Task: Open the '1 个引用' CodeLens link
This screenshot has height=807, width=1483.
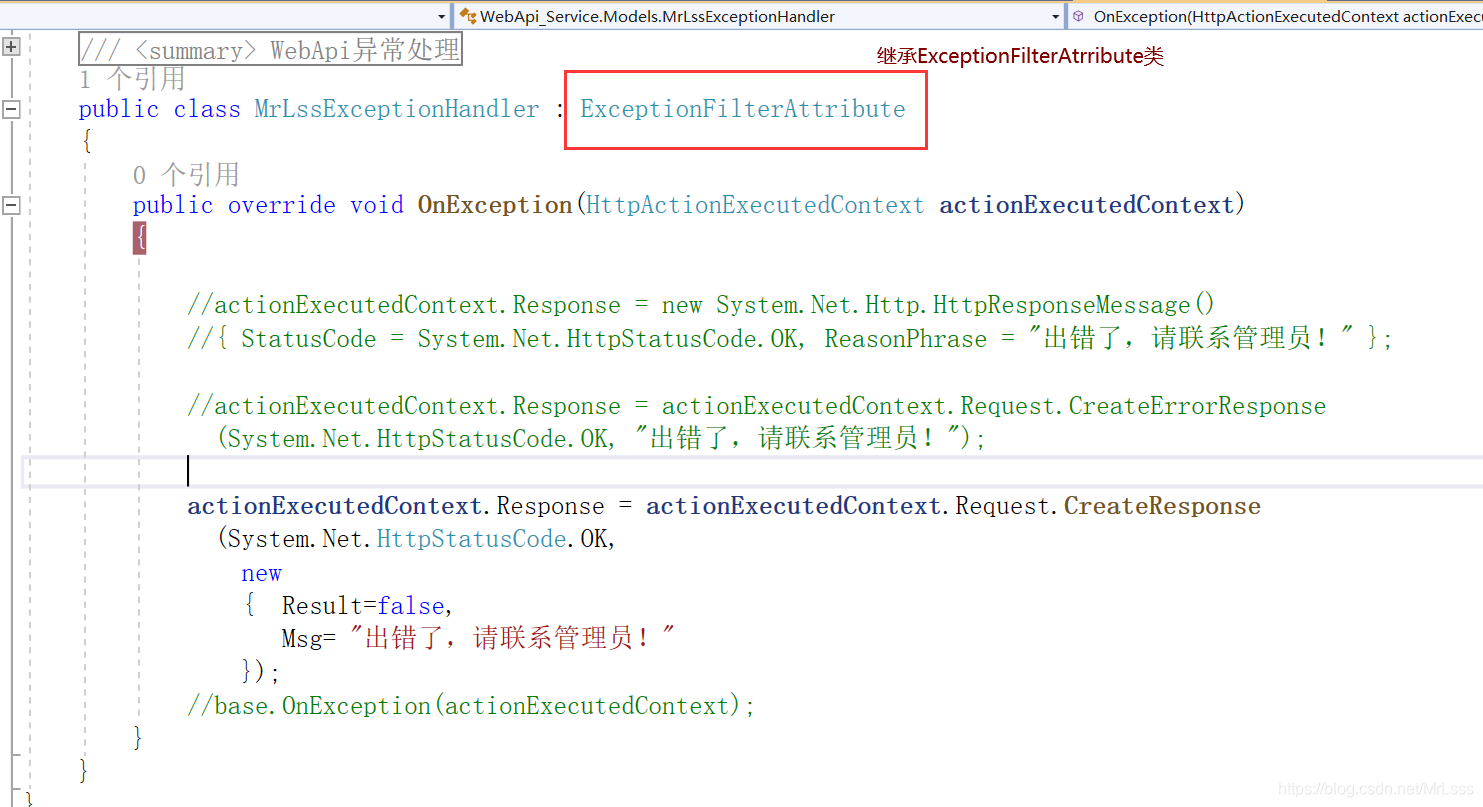Action: [x=132, y=79]
